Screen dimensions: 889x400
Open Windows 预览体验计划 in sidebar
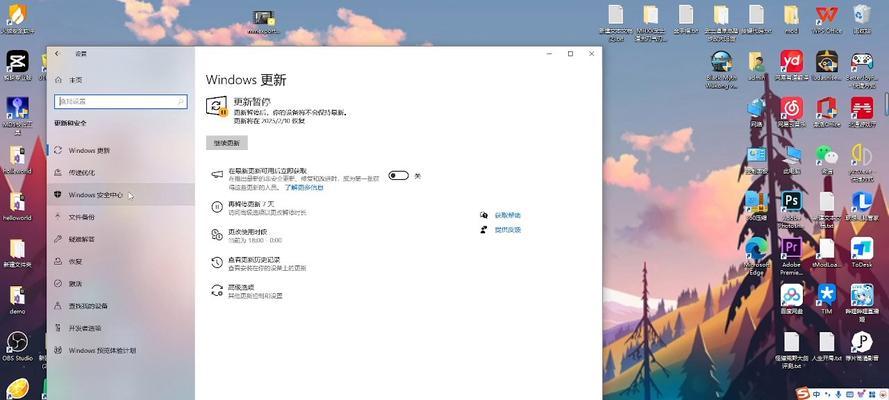click(x=121, y=350)
